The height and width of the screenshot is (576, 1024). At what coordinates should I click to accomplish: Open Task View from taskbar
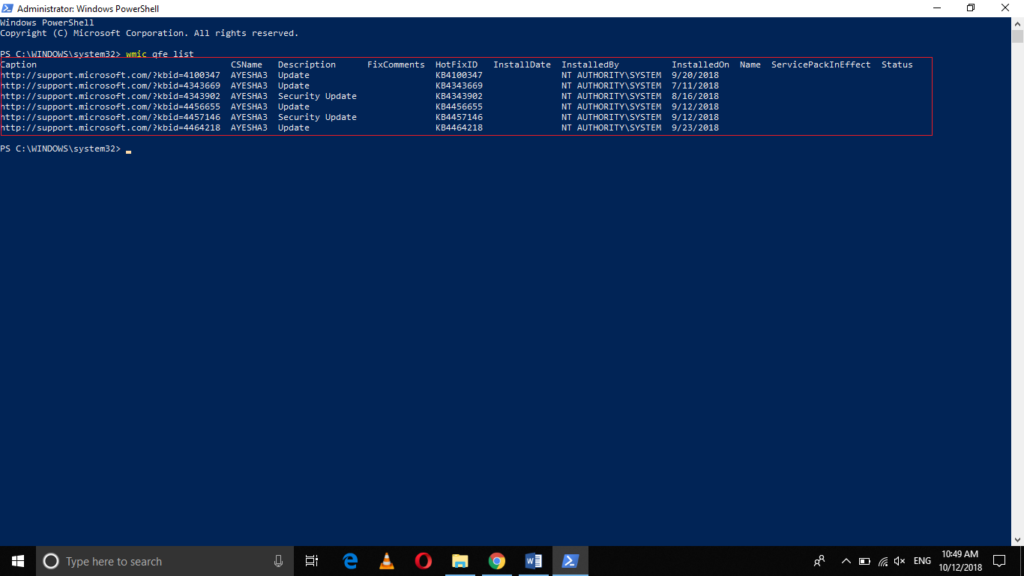click(x=311, y=561)
